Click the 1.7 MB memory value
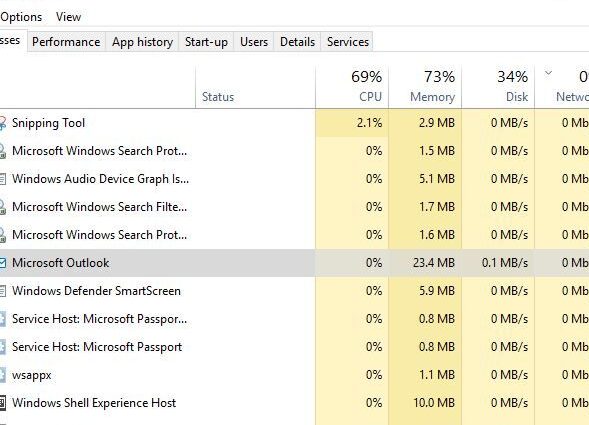The image size is (589, 425). point(437,207)
